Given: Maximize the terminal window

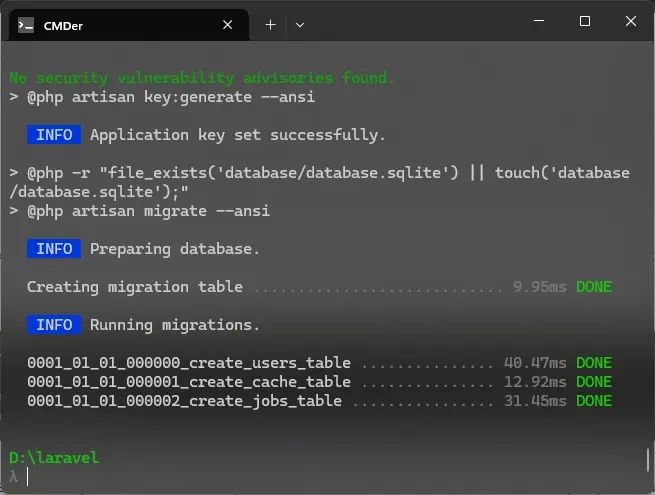Looking at the screenshot, I should [x=585, y=21].
